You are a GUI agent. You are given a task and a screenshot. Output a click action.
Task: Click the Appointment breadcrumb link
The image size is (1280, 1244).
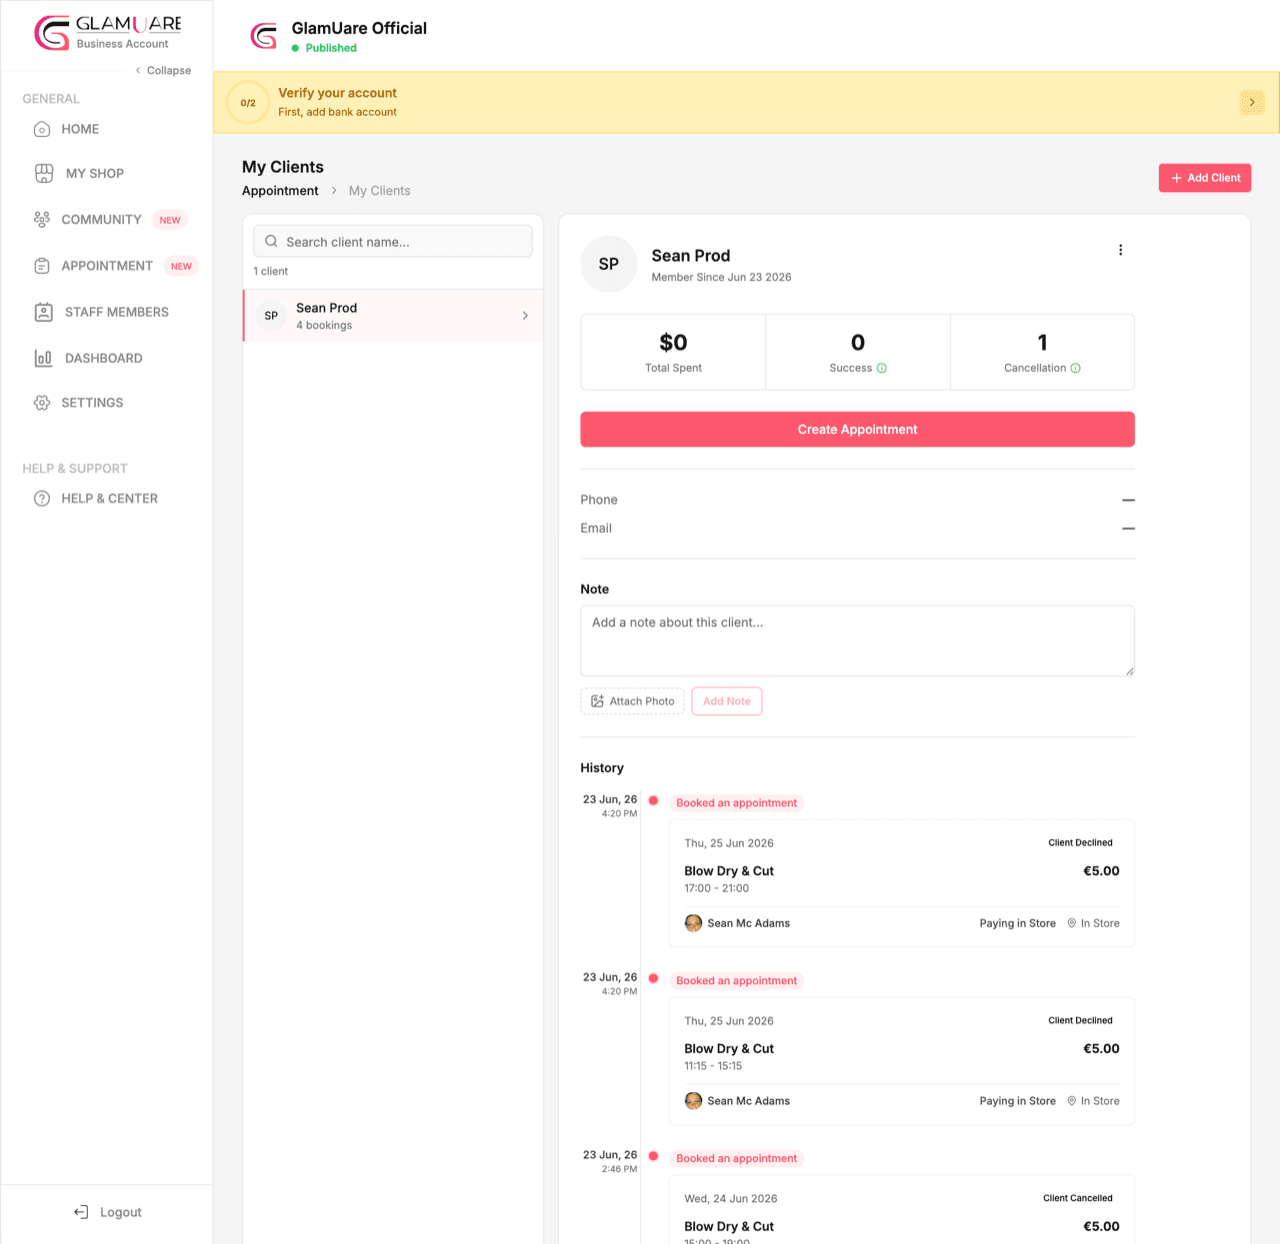pyautogui.click(x=280, y=191)
